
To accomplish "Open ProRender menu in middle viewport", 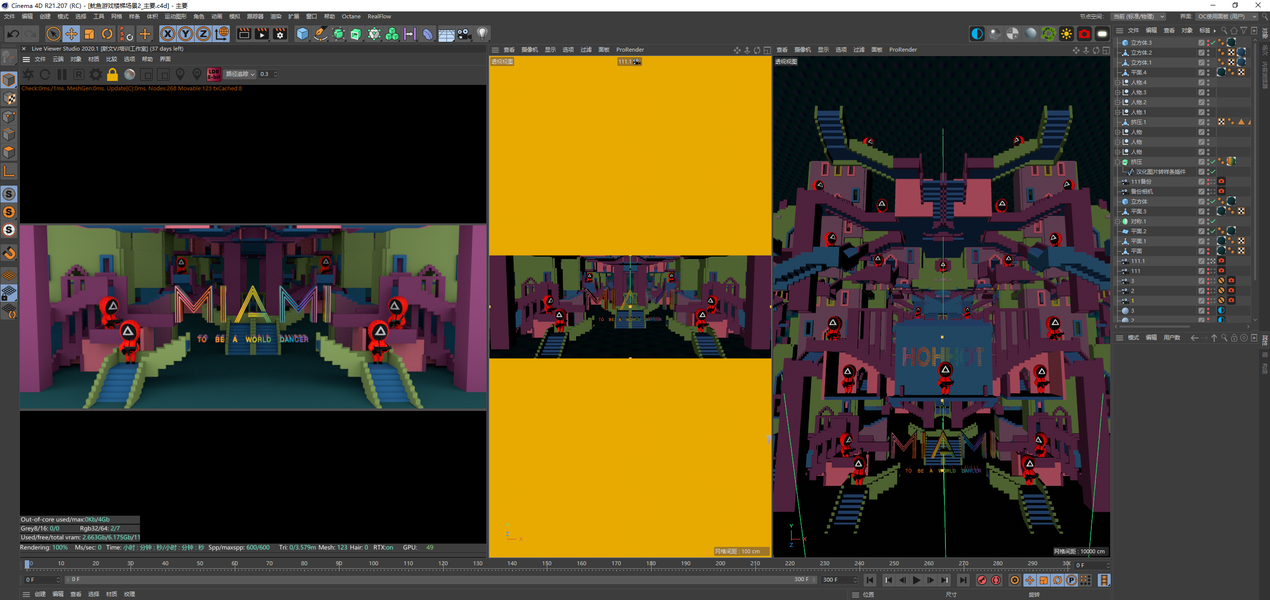I will [630, 49].
